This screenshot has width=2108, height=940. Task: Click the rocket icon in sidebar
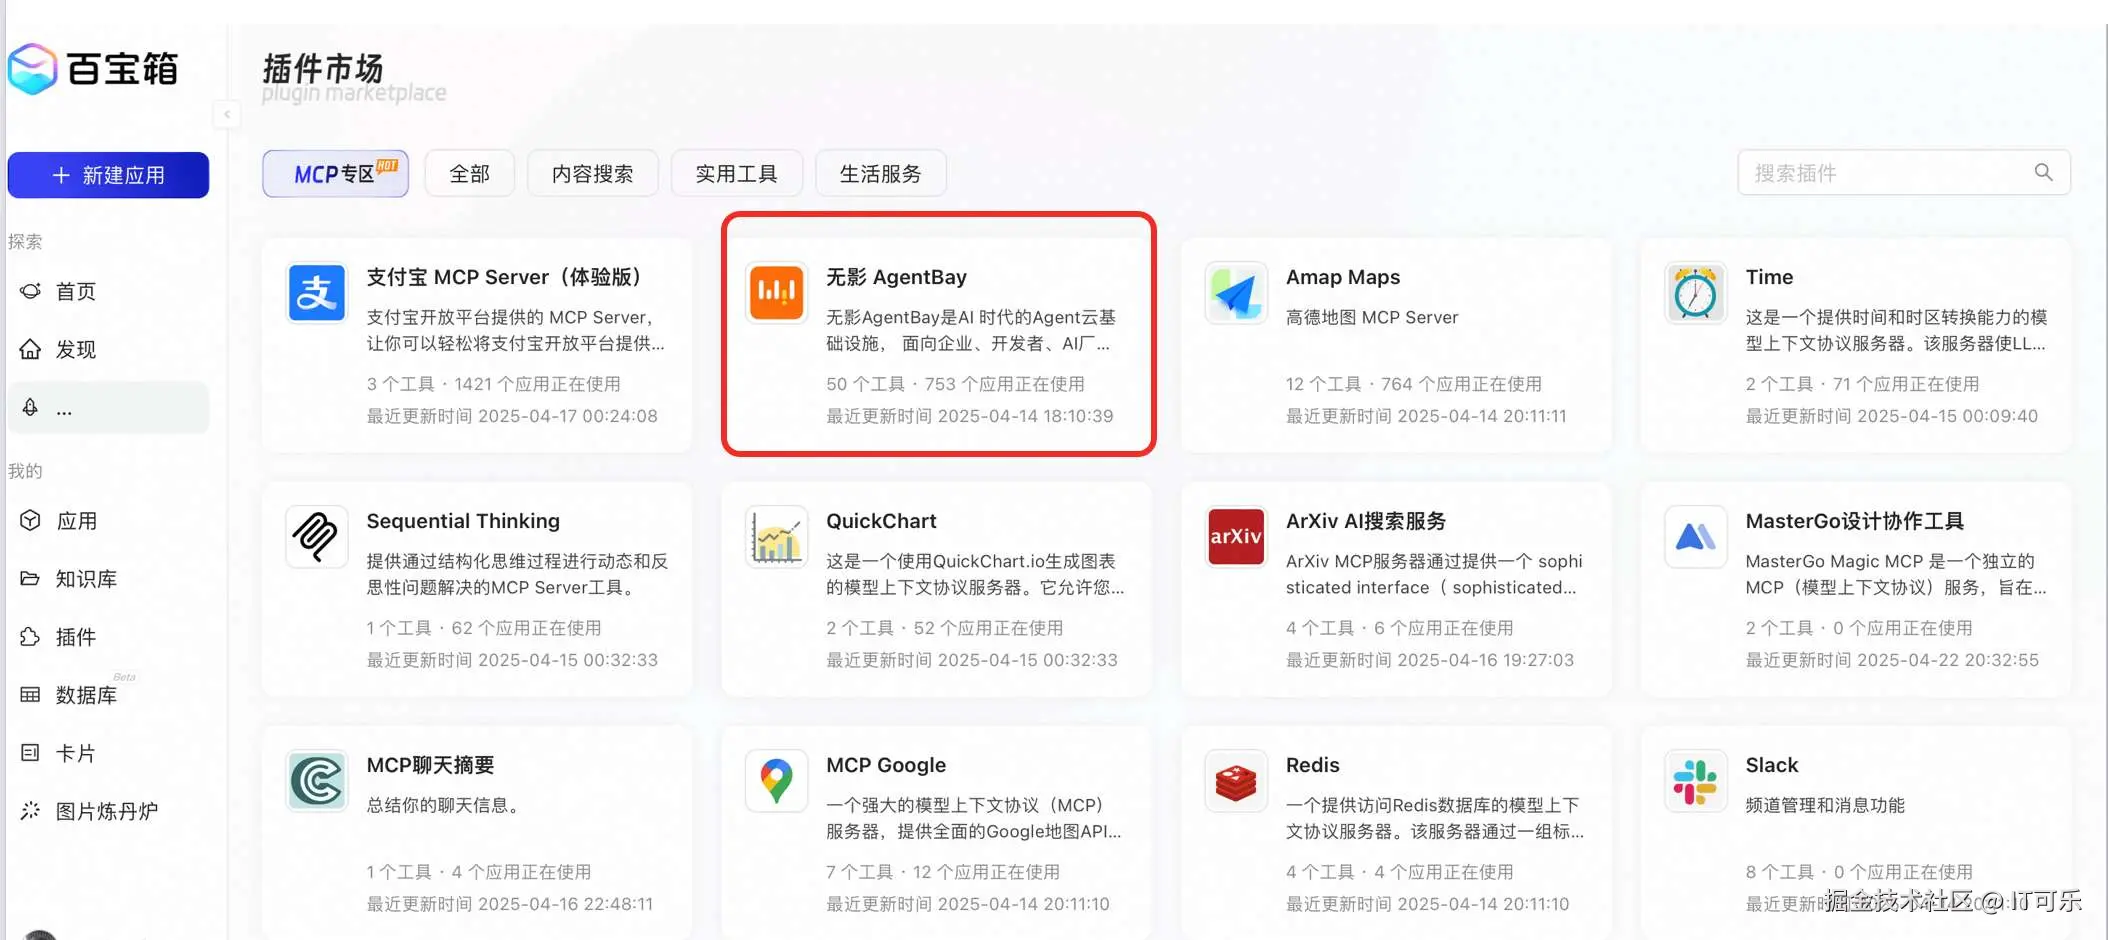click(31, 407)
